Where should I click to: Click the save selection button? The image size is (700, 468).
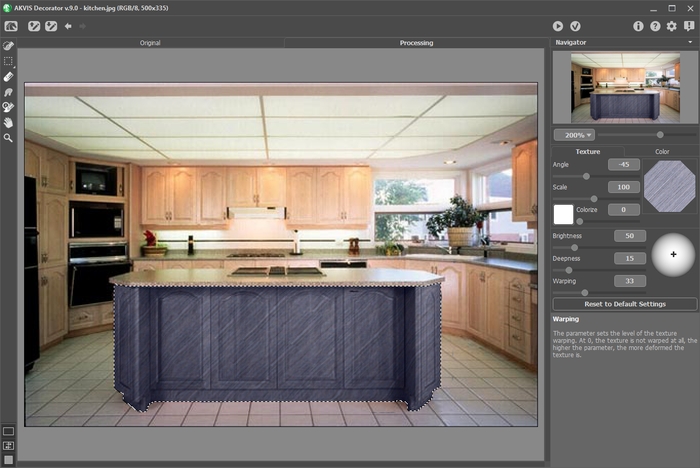[51, 26]
